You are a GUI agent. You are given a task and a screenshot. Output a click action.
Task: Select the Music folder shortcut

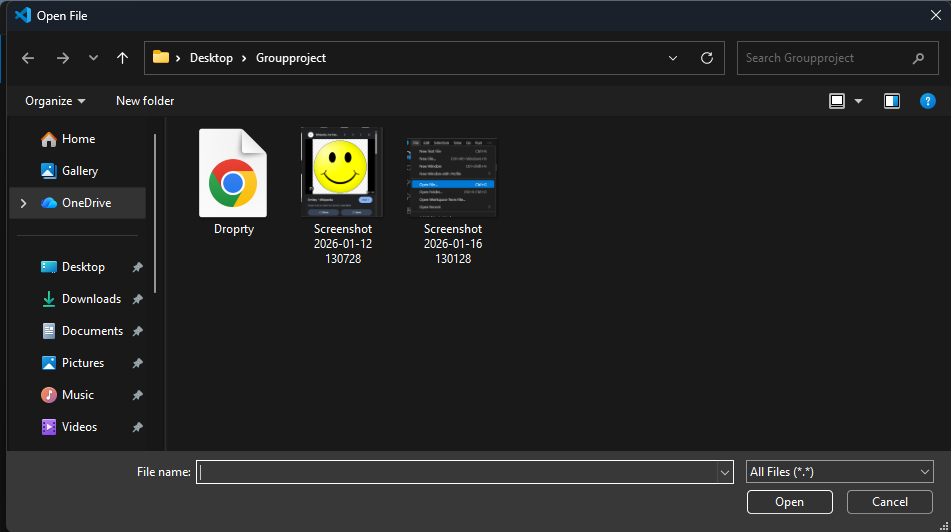[78, 395]
